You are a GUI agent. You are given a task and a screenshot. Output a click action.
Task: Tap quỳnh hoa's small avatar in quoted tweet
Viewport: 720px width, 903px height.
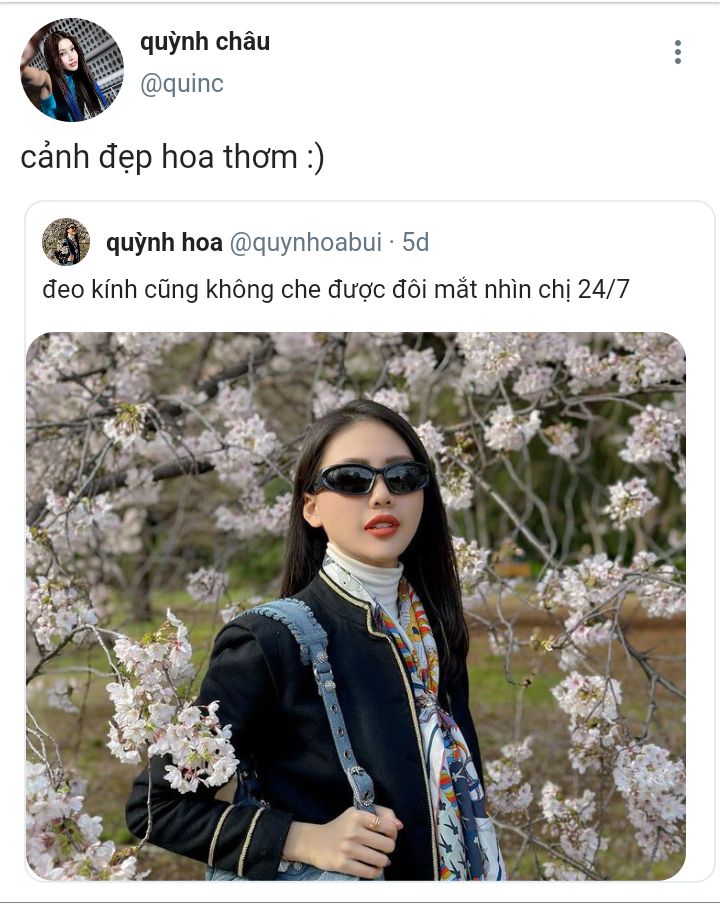tap(66, 242)
